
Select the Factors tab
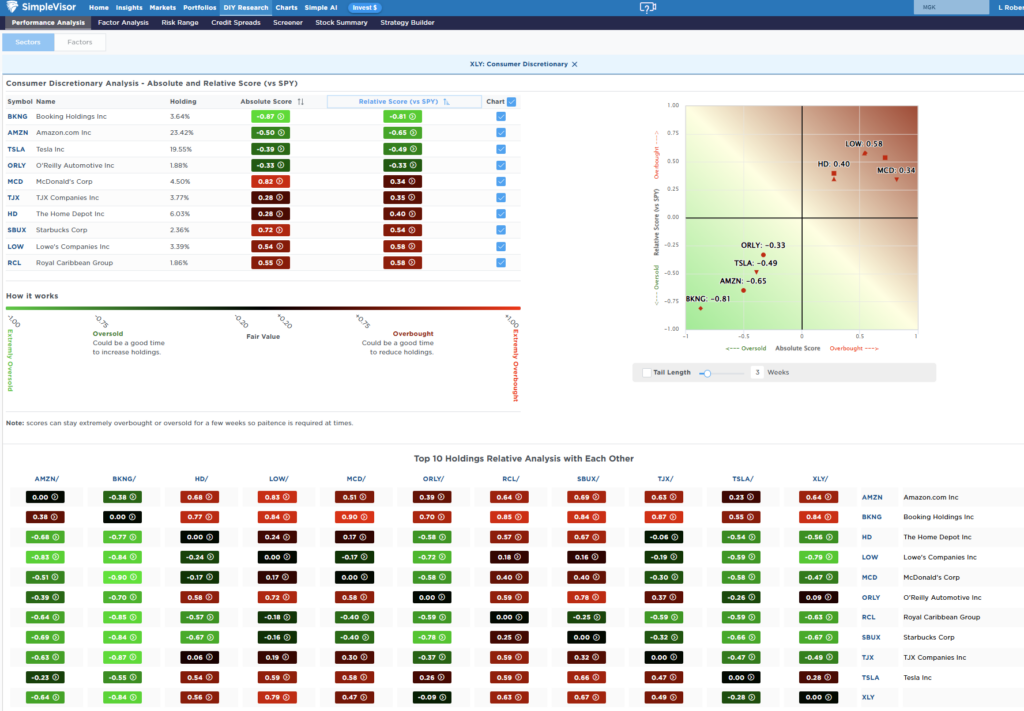[80, 42]
